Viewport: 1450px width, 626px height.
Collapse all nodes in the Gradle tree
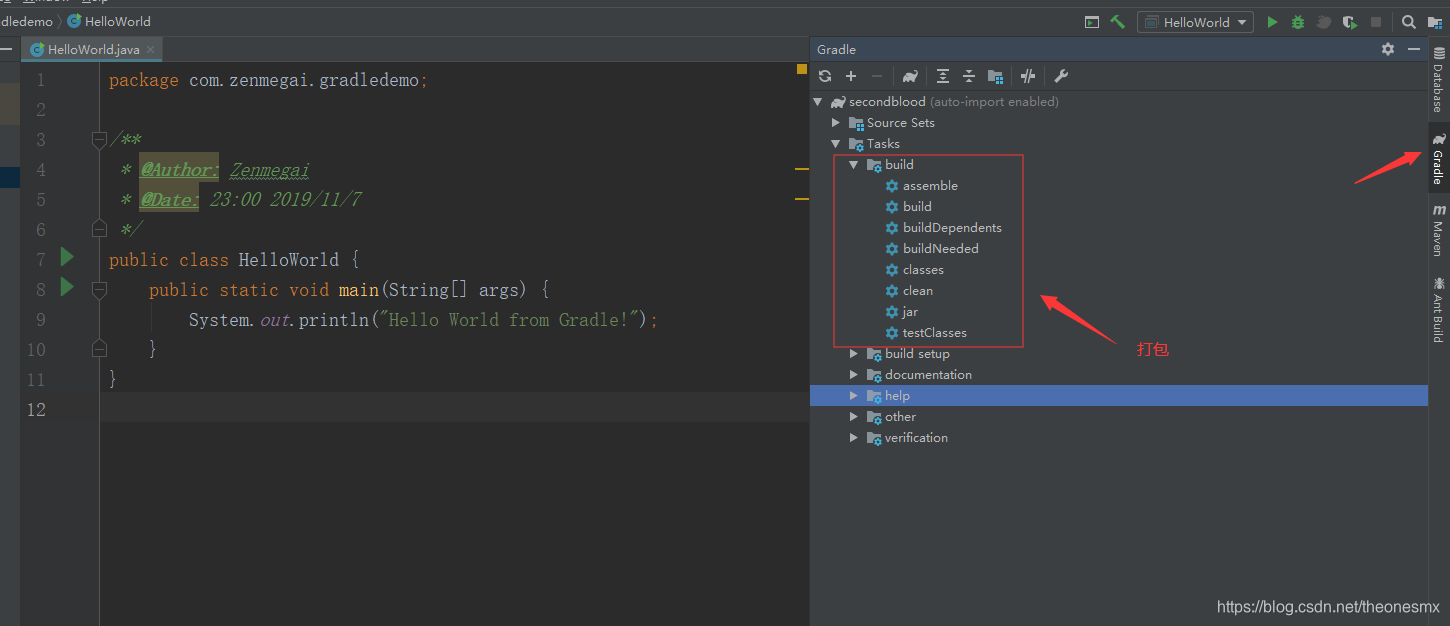coord(969,76)
